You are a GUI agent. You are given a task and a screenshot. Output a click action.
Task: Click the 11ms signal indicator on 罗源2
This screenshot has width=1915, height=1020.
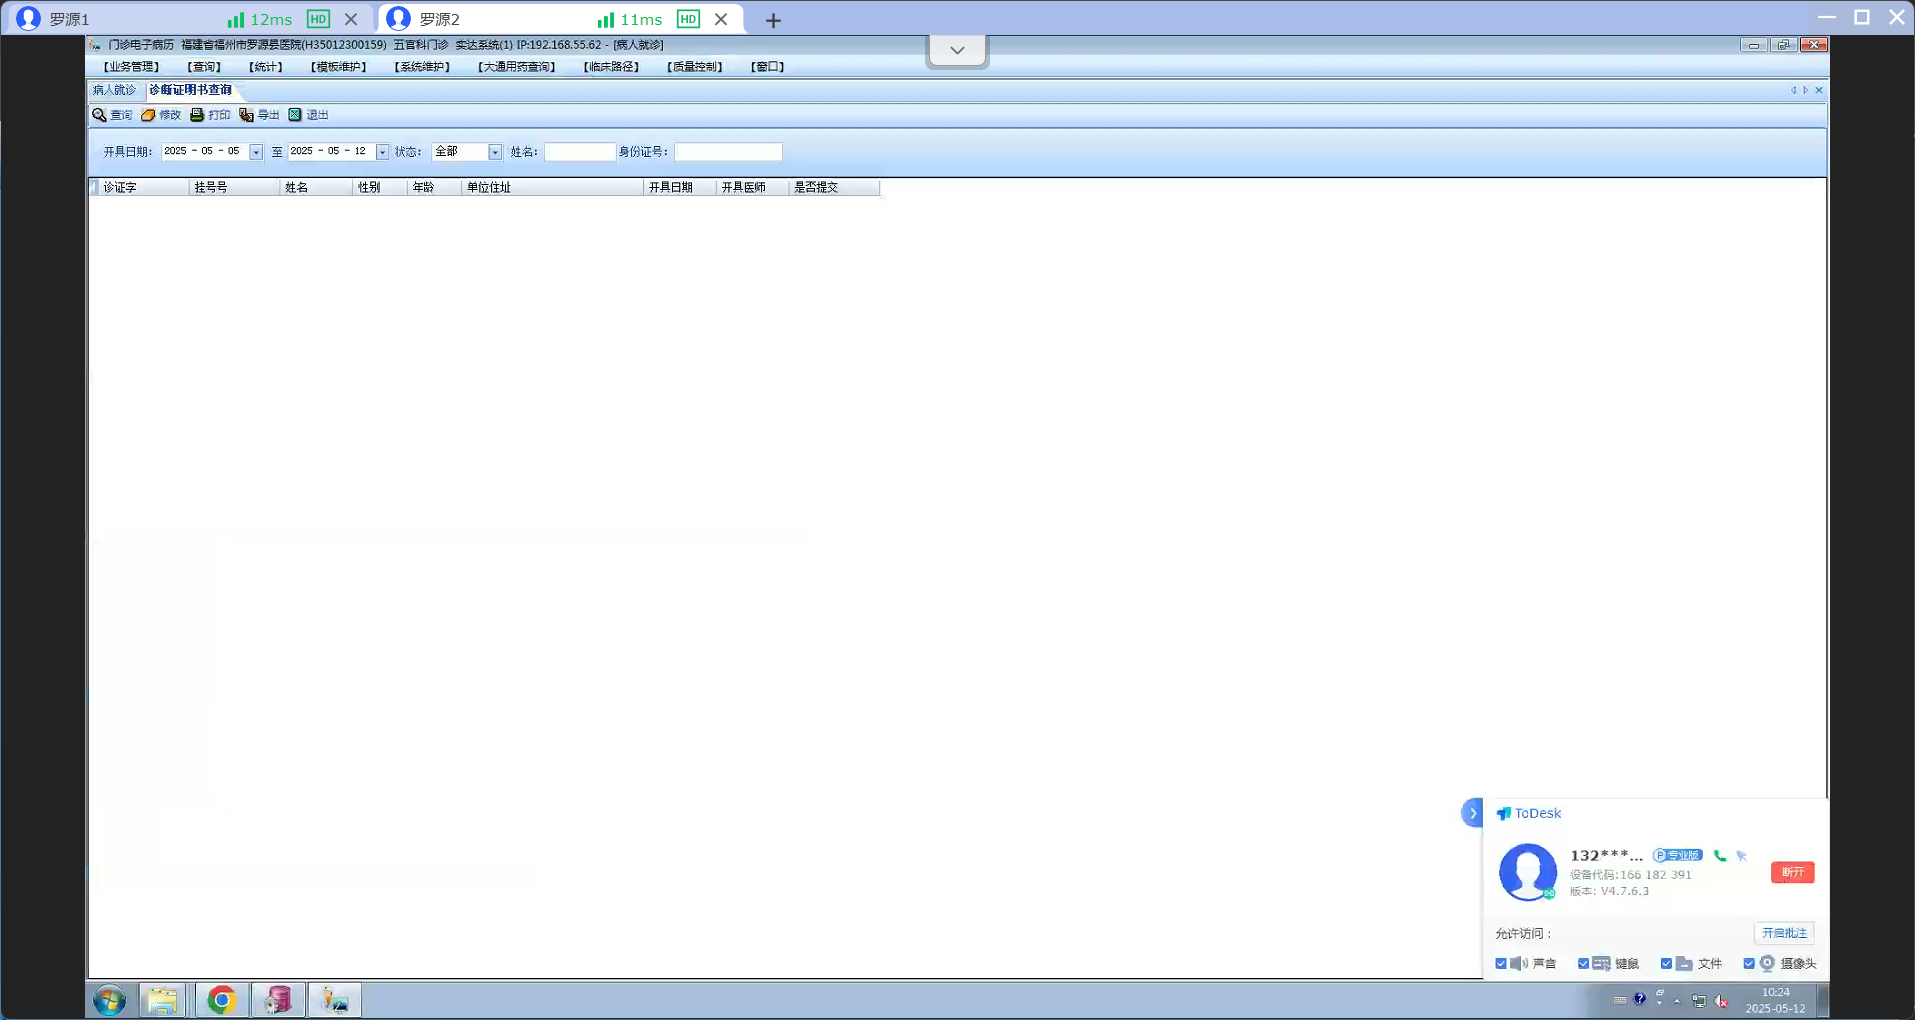pos(630,20)
